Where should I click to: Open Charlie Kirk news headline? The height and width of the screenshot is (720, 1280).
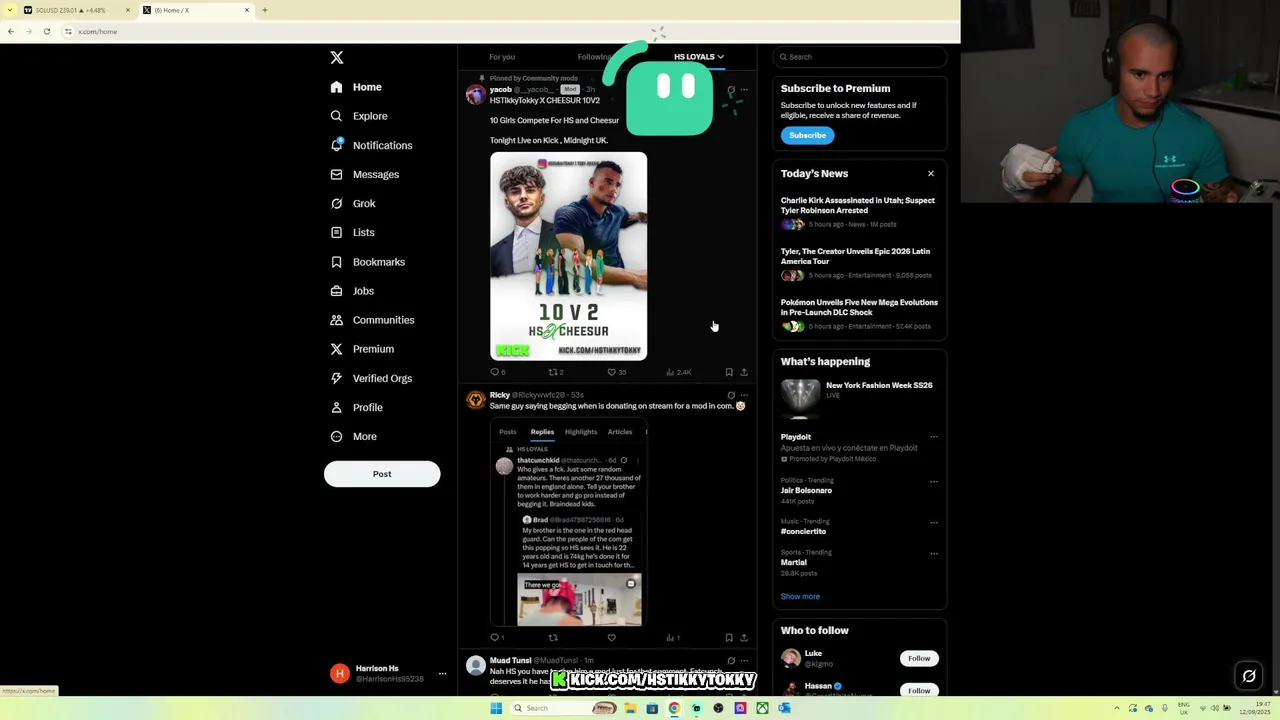(858, 206)
